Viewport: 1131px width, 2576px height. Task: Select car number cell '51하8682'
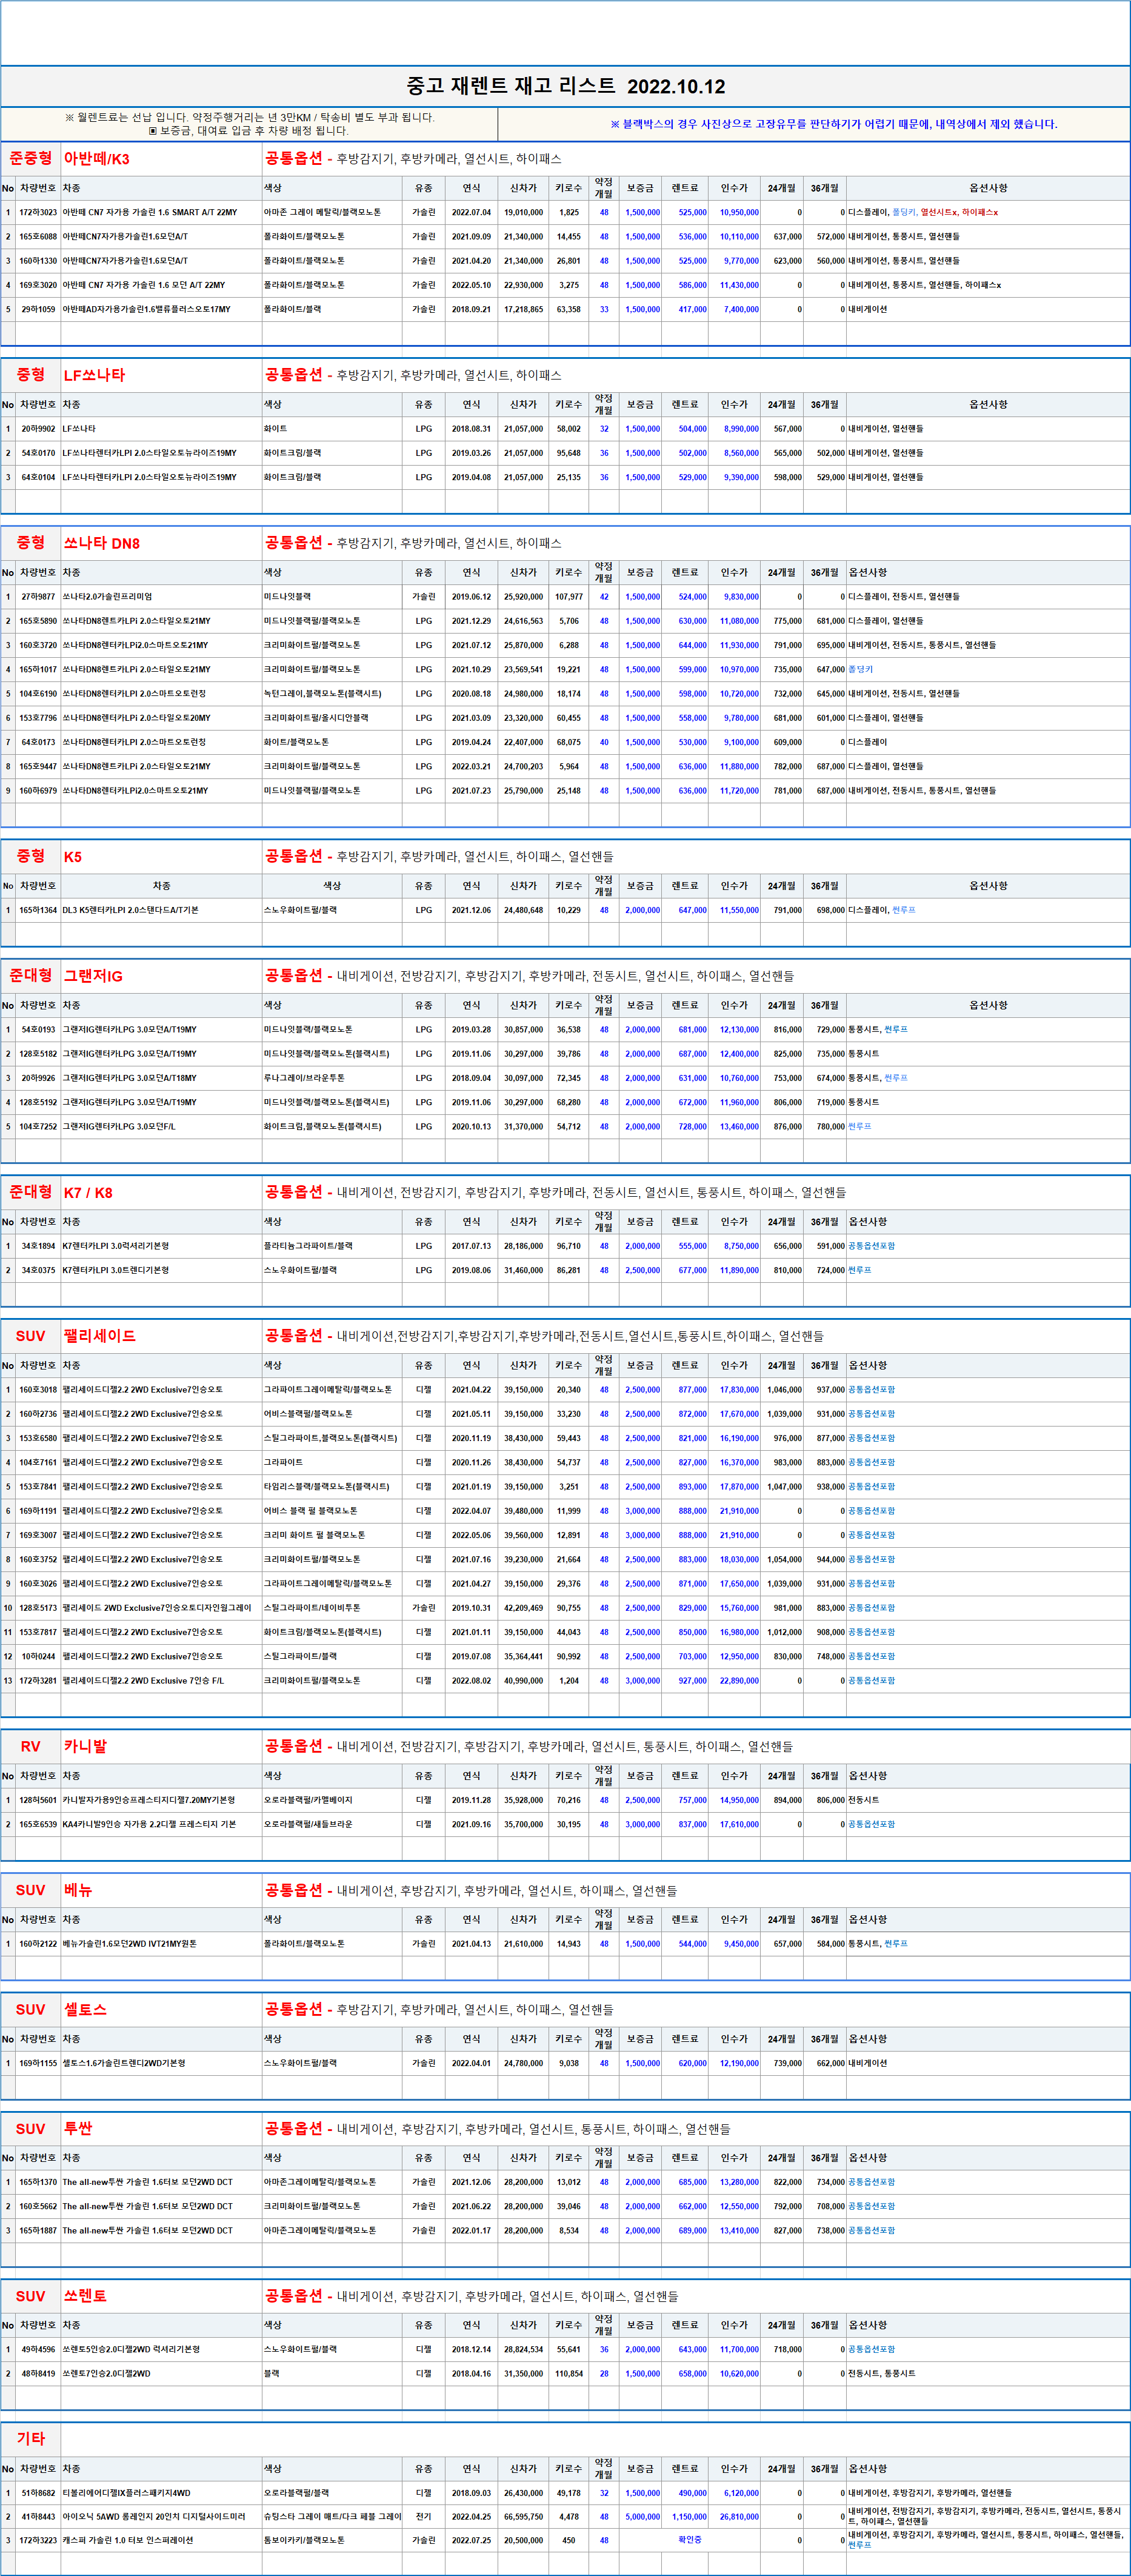(38, 2493)
